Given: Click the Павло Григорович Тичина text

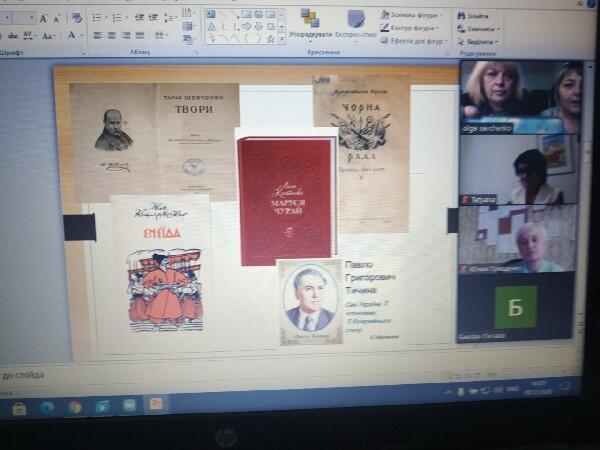Looking at the screenshot, I should pyautogui.click(x=370, y=277).
